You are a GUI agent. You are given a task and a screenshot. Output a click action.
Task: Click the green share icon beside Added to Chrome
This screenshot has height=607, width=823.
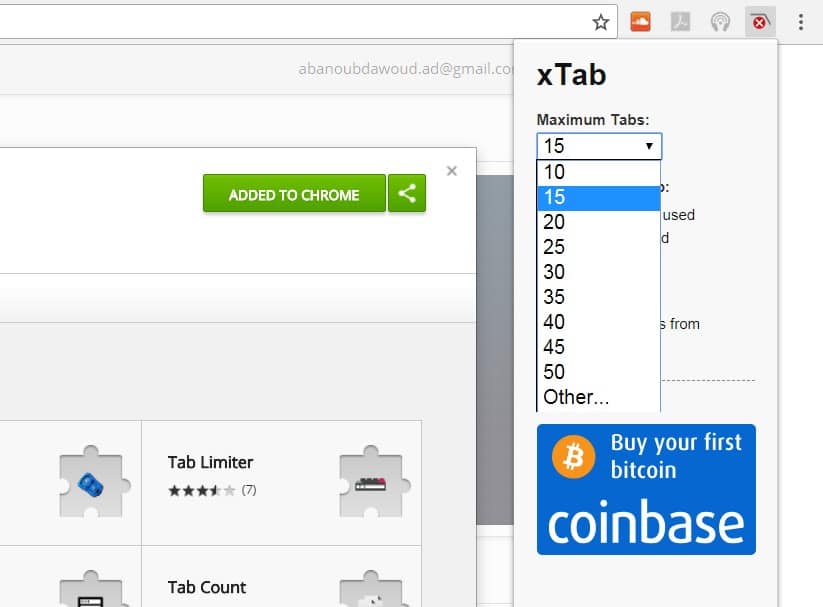point(407,194)
